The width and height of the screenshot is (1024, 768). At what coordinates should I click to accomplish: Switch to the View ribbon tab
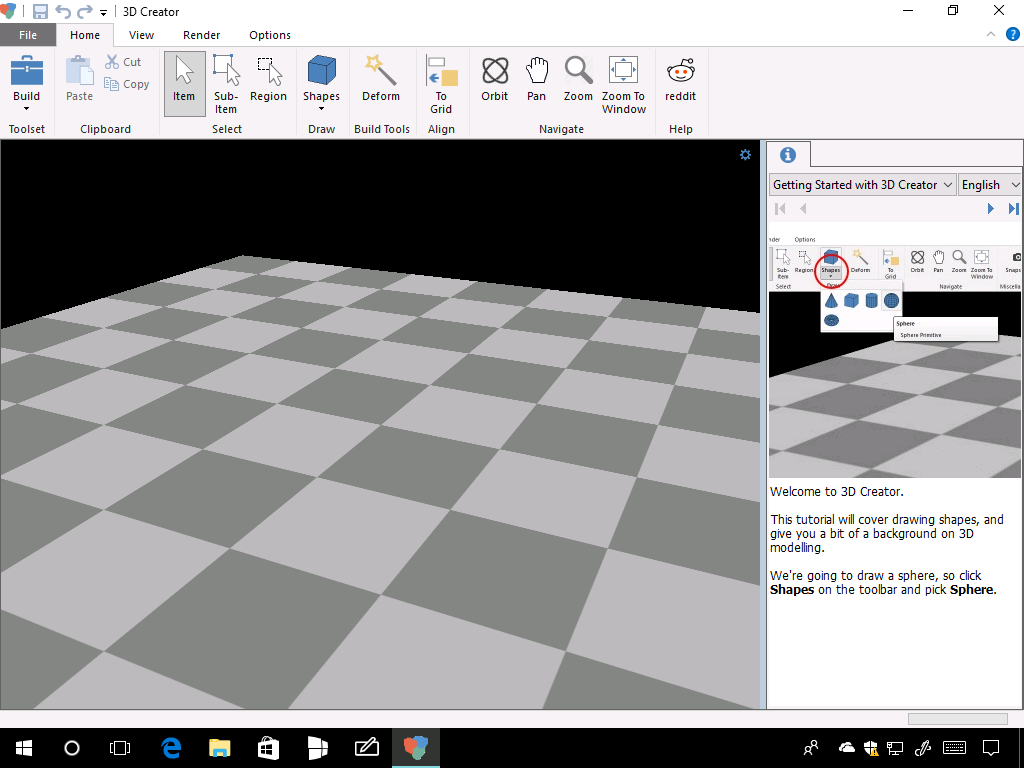pos(141,35)
